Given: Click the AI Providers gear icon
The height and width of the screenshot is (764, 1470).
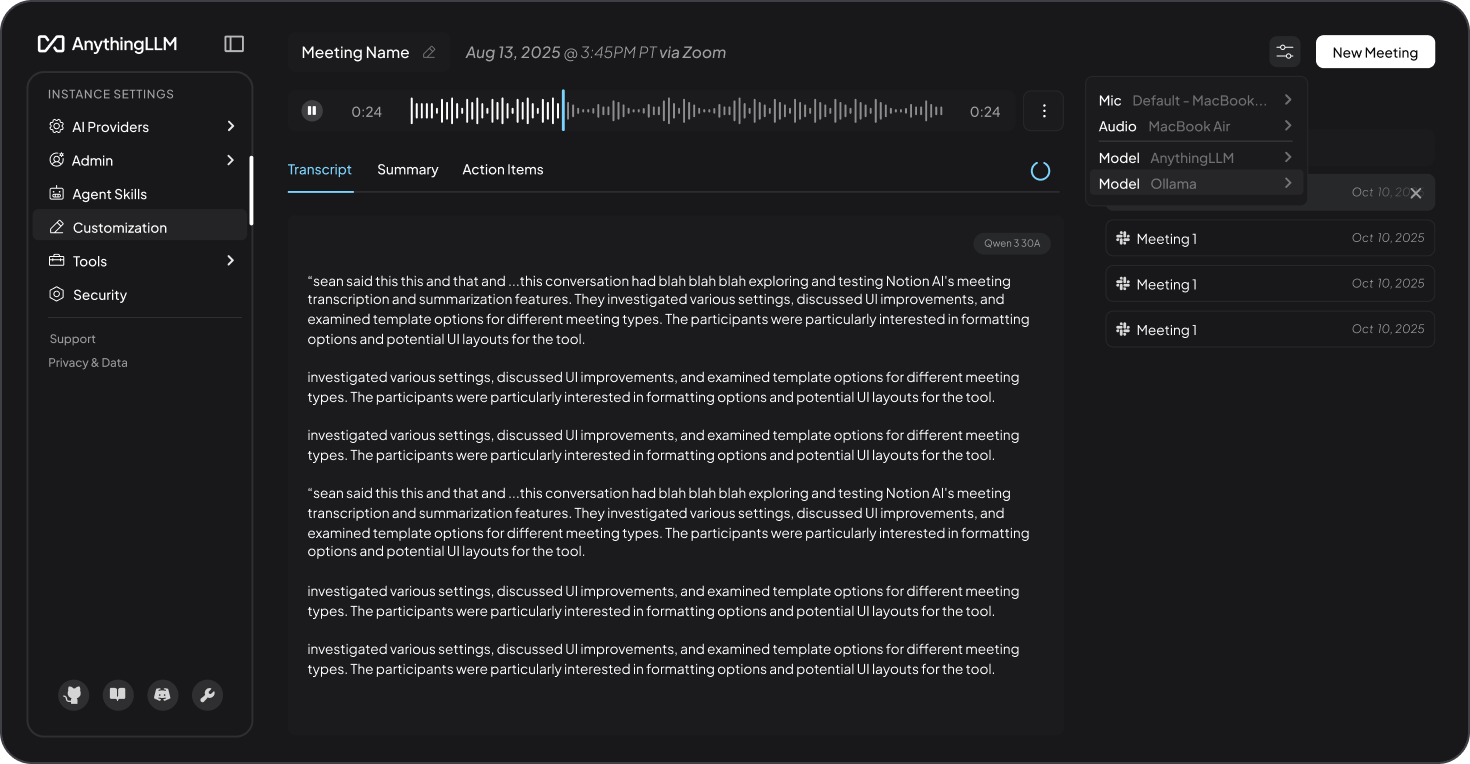Looking at the screenshot, I should [x=56, y=127].
